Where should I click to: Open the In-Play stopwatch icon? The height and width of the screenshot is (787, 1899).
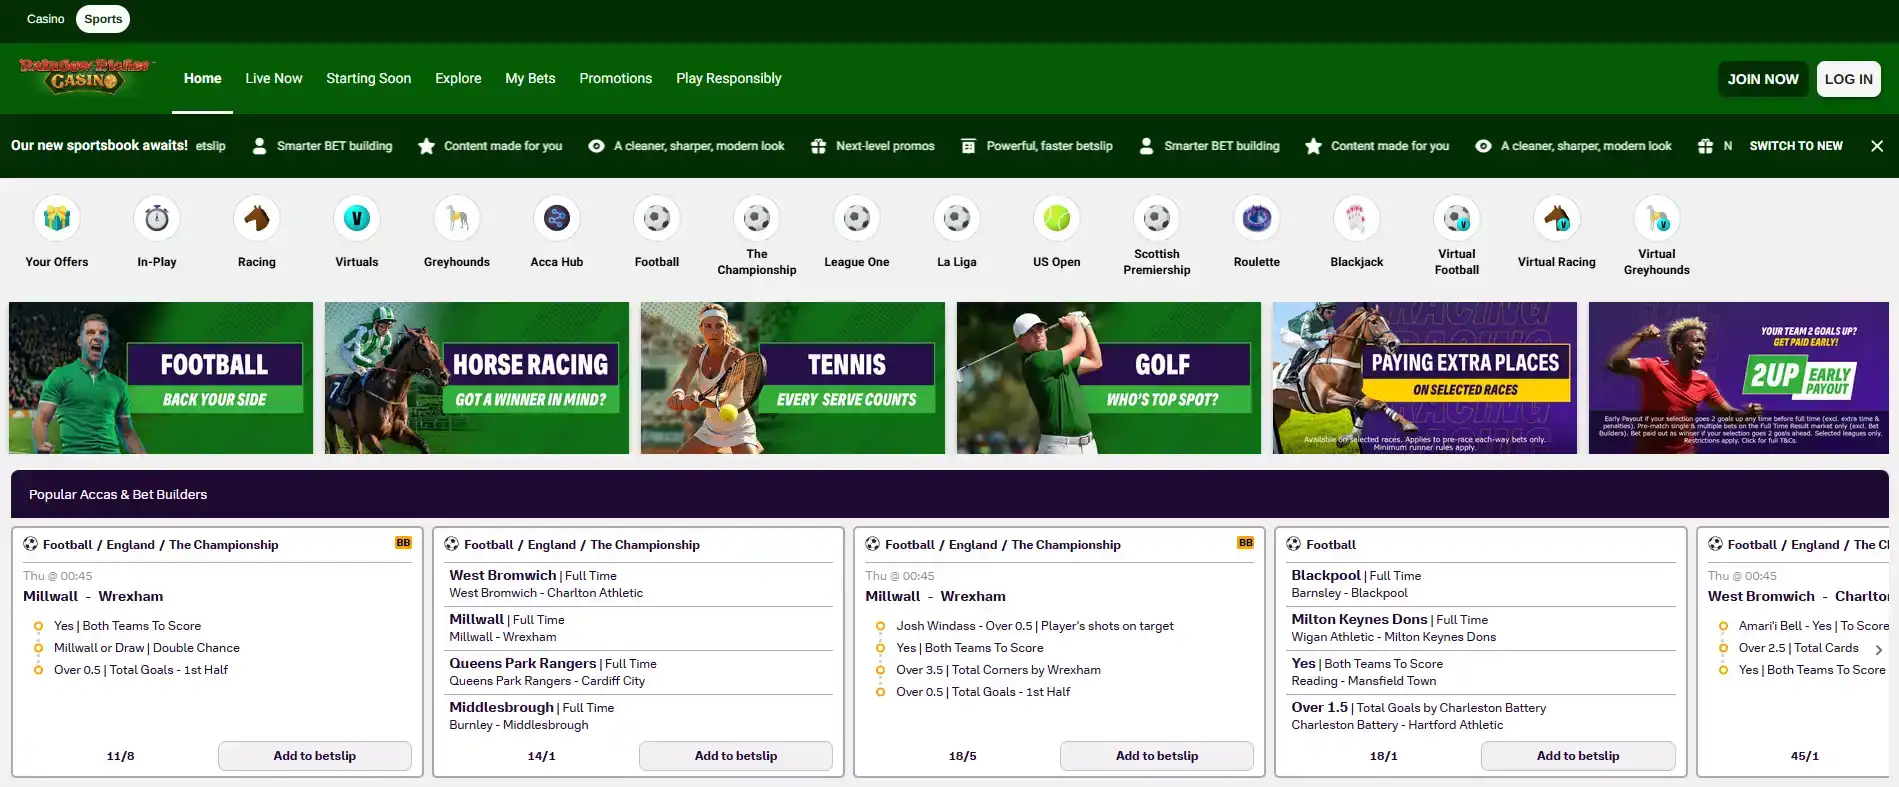pos(157,218)
